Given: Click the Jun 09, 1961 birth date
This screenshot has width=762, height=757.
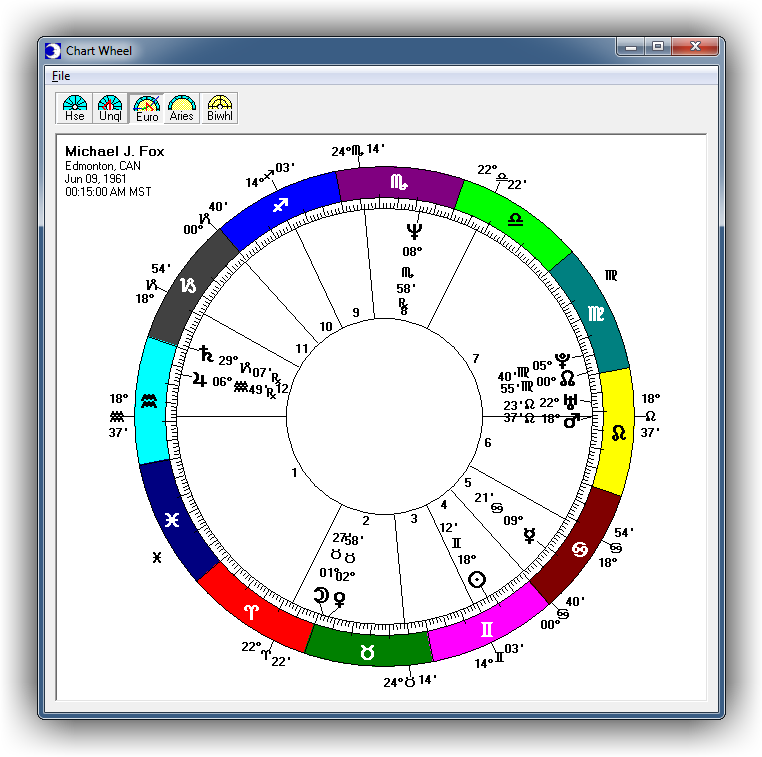Looking at the screenshot, I should (x=95, y=179).
